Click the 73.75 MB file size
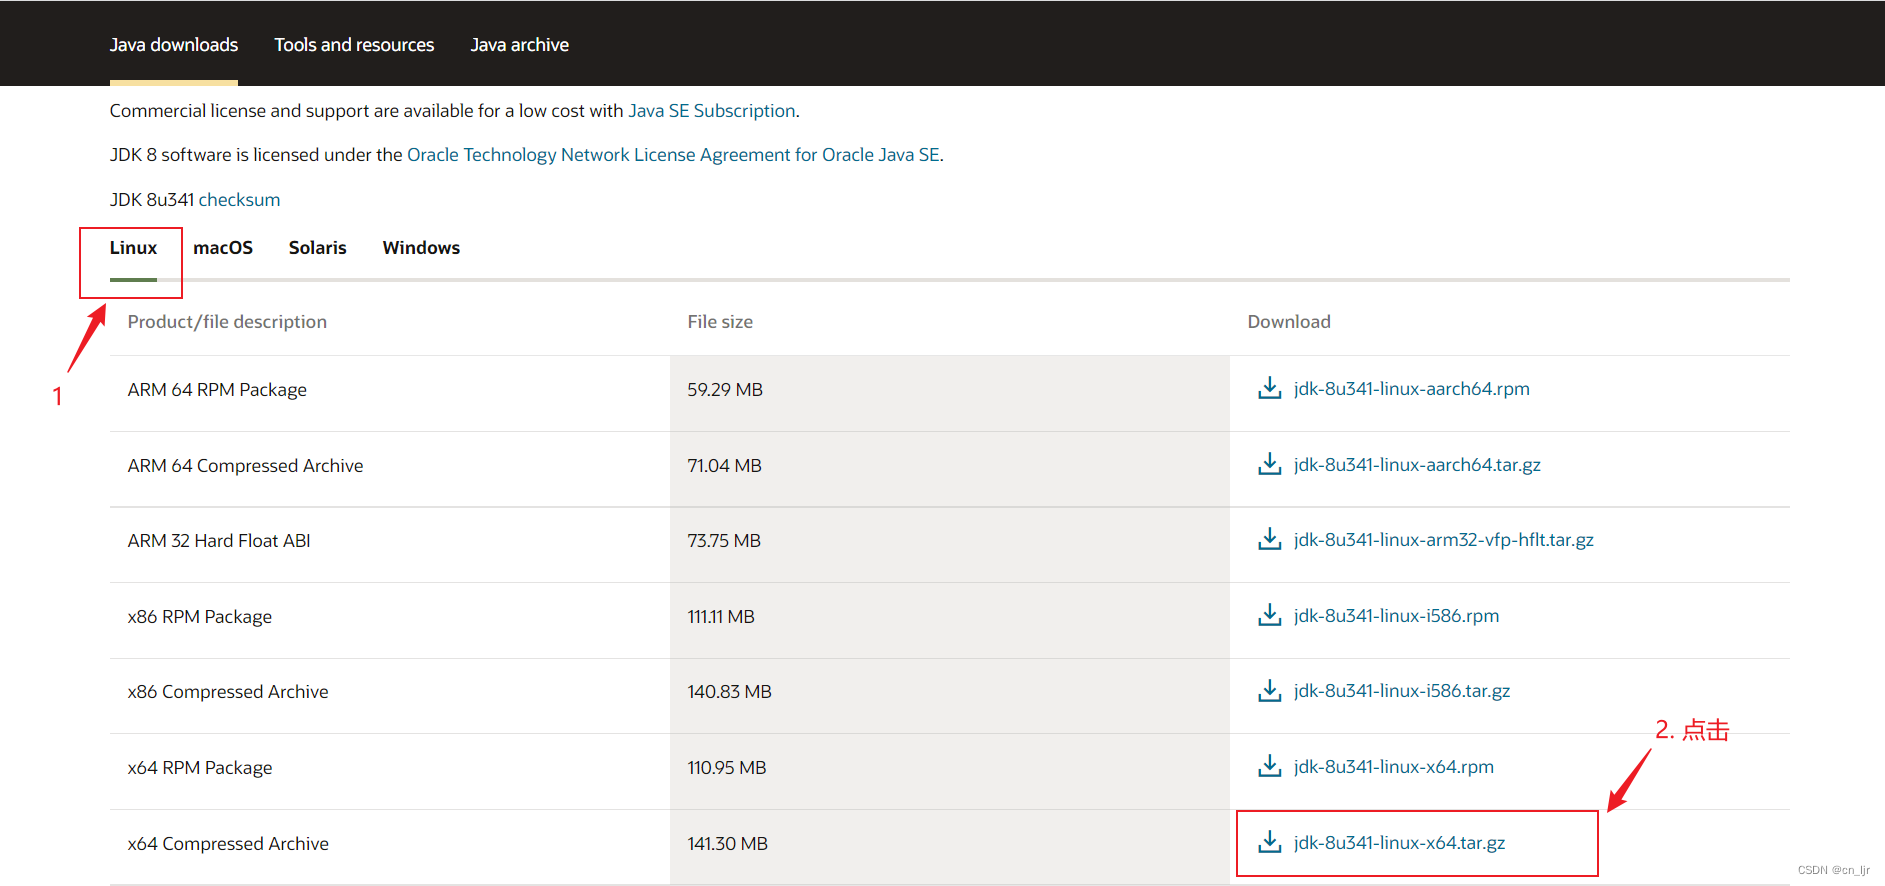The image size is (1885, 886). [724, 541]
